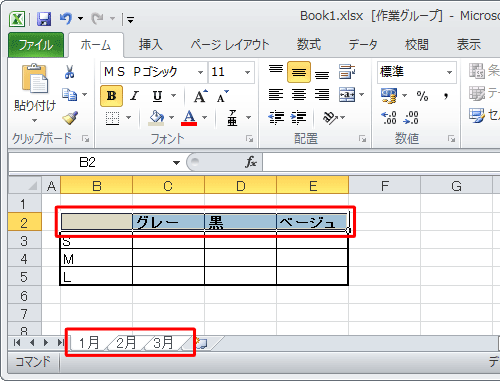Click Increase Font Size icon

point(200,96)
